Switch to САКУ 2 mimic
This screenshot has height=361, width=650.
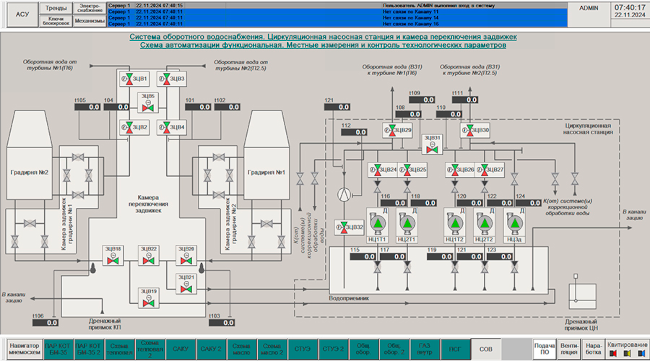click(211, 349)
